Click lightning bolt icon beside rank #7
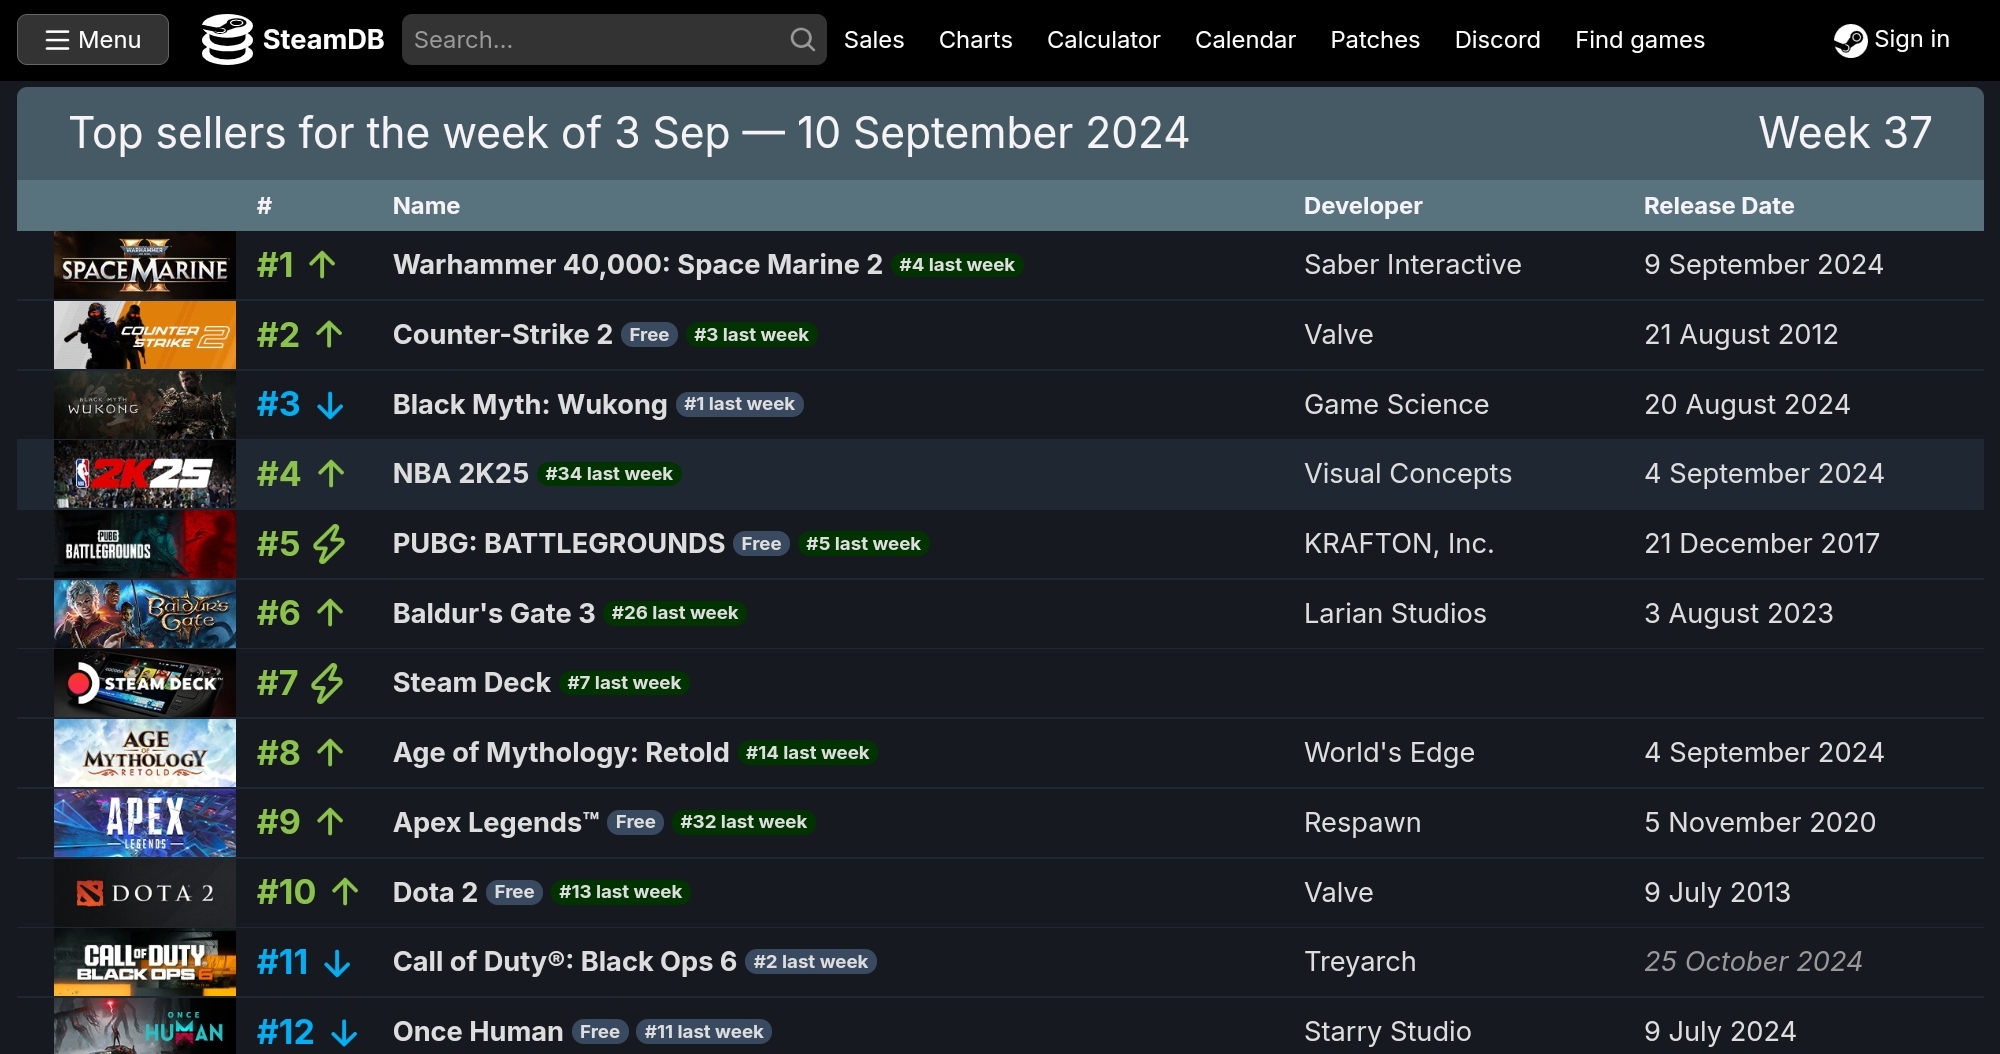Image resolution: width=2000 pixels, height=1054 pixels. tap(327, 684)
